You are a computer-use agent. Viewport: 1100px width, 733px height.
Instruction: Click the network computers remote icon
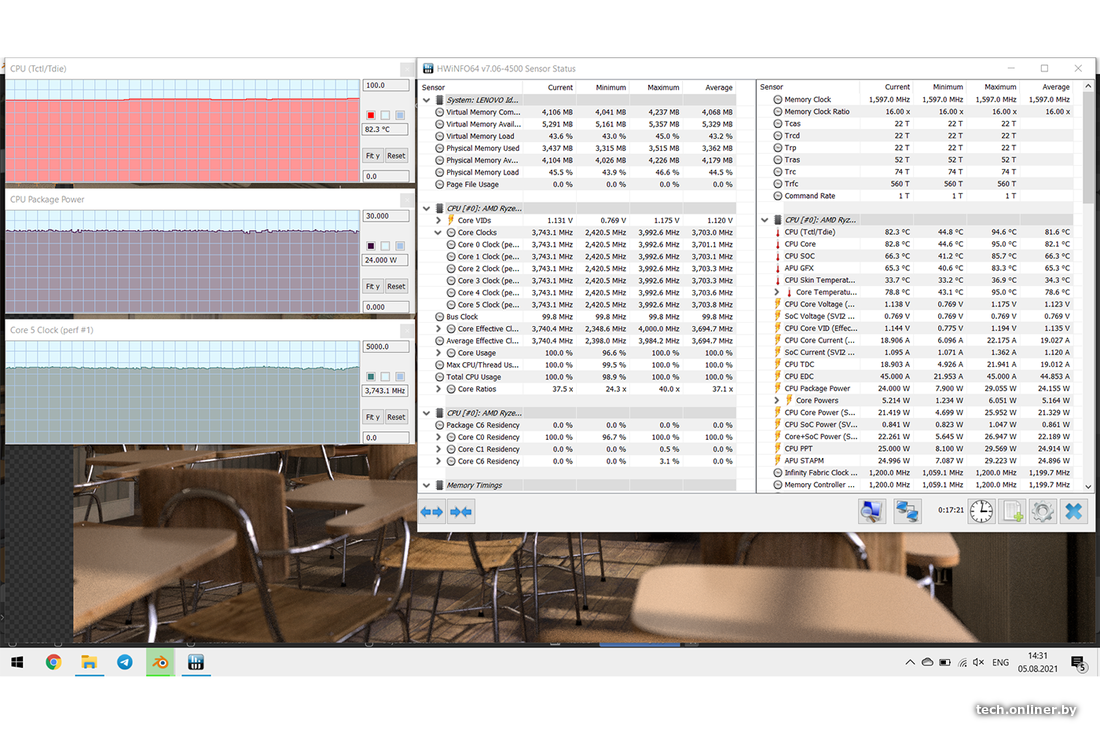(907, 511)
